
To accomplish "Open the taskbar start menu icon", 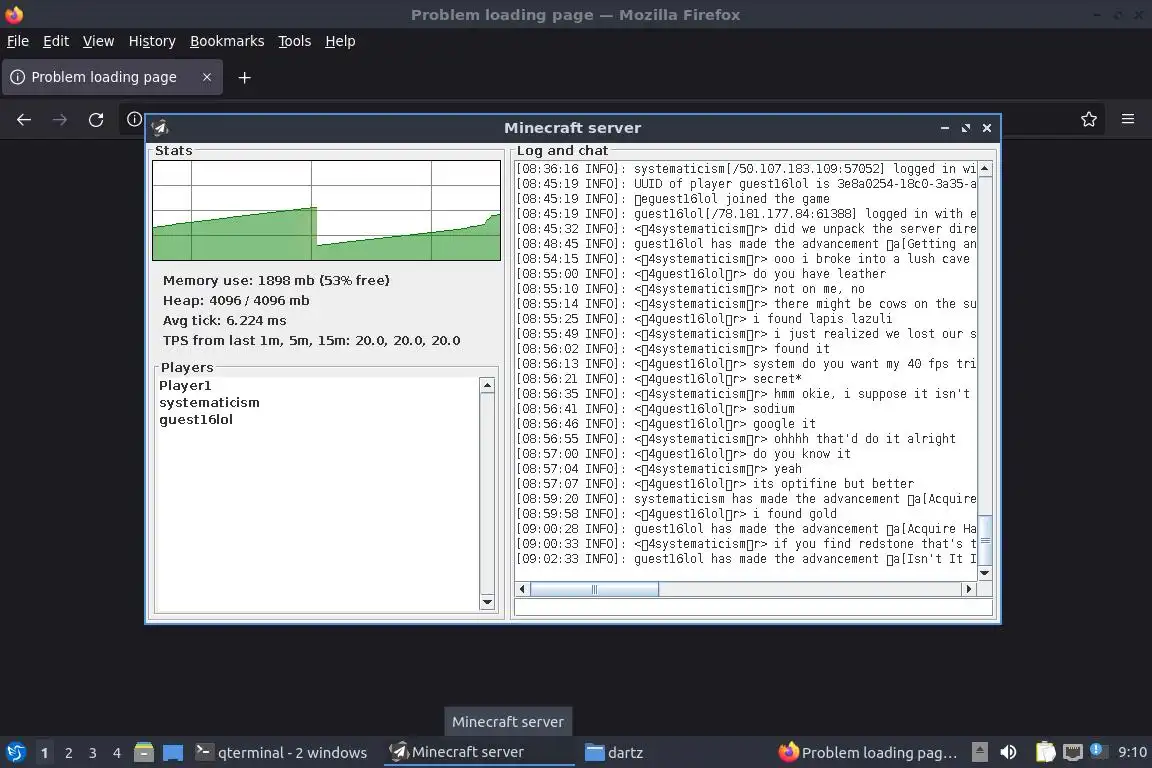I will [x=15, y=753].
